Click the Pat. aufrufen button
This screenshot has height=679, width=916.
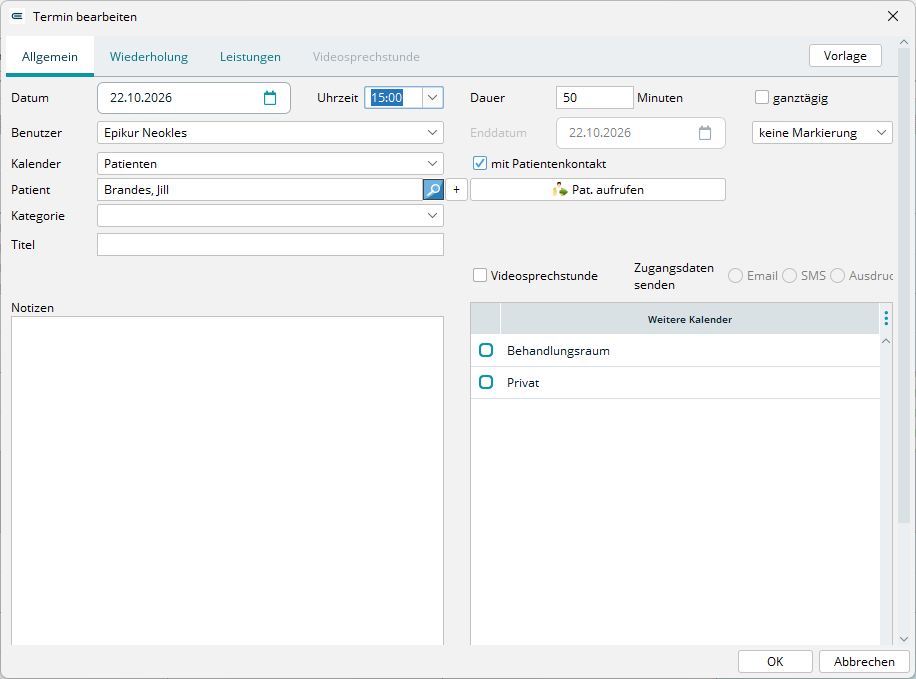point(598,190)
